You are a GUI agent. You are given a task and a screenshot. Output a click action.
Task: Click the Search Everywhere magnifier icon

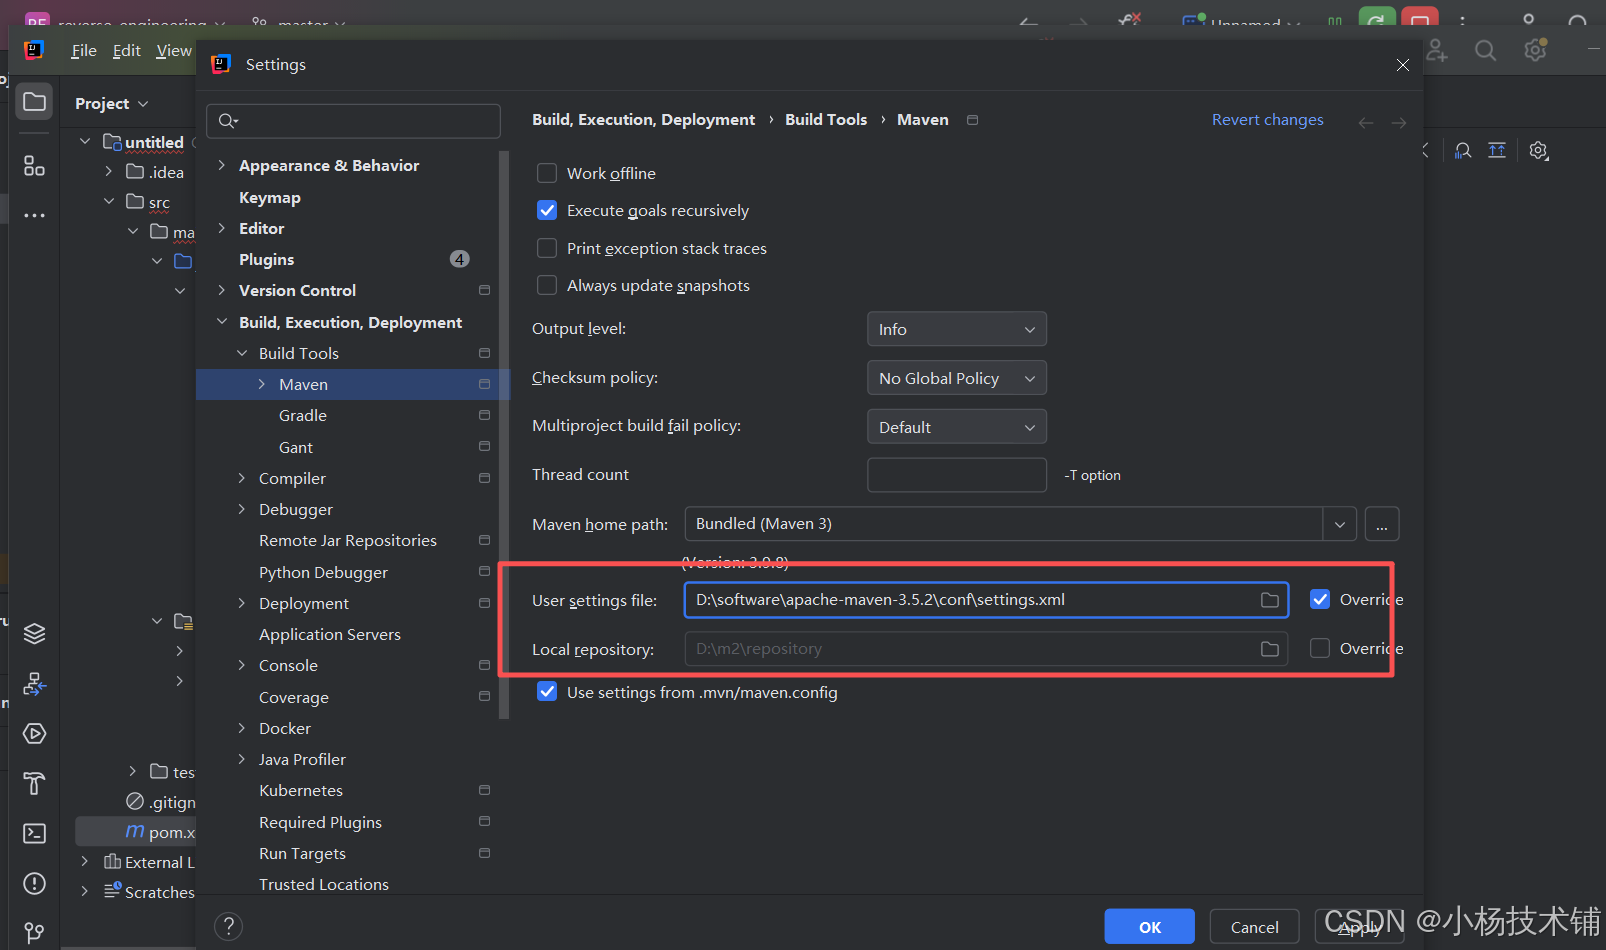1486,50
